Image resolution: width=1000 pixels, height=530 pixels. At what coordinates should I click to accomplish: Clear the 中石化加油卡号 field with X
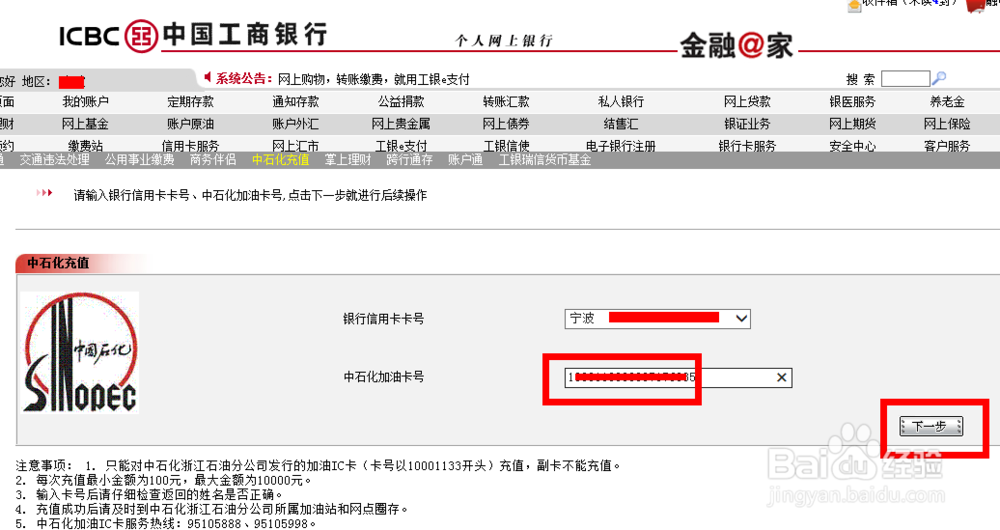click(781, 378)
